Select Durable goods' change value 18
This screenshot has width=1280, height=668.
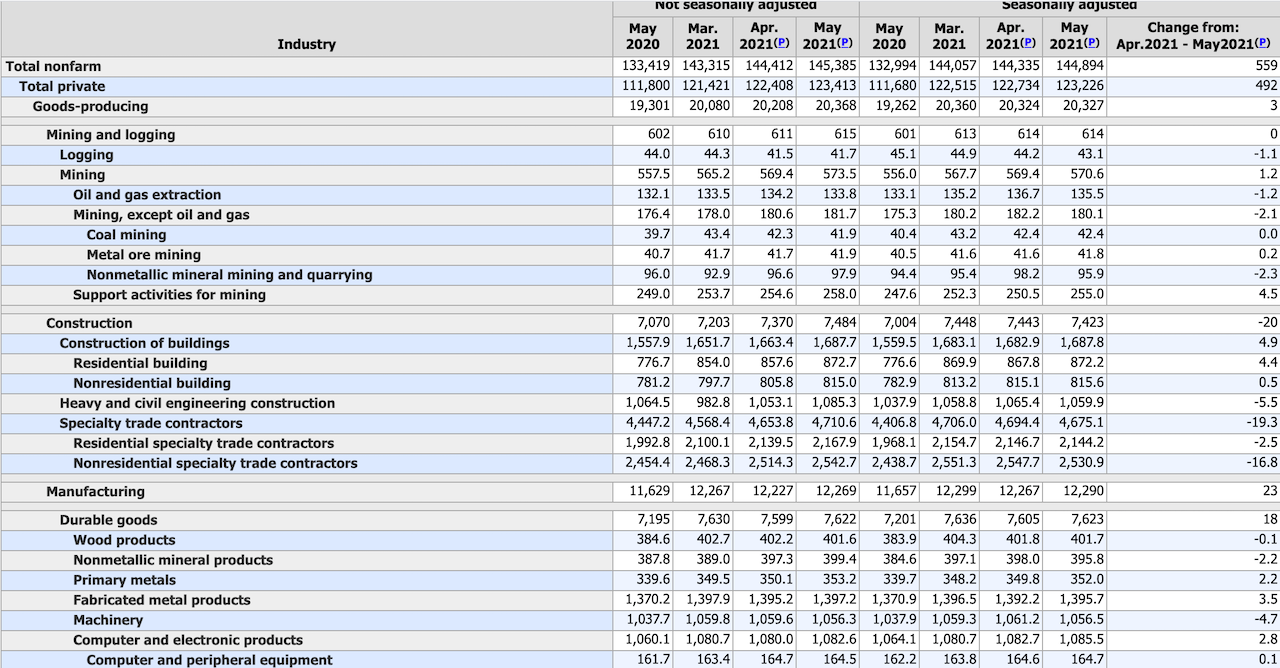pos(1271,520)
